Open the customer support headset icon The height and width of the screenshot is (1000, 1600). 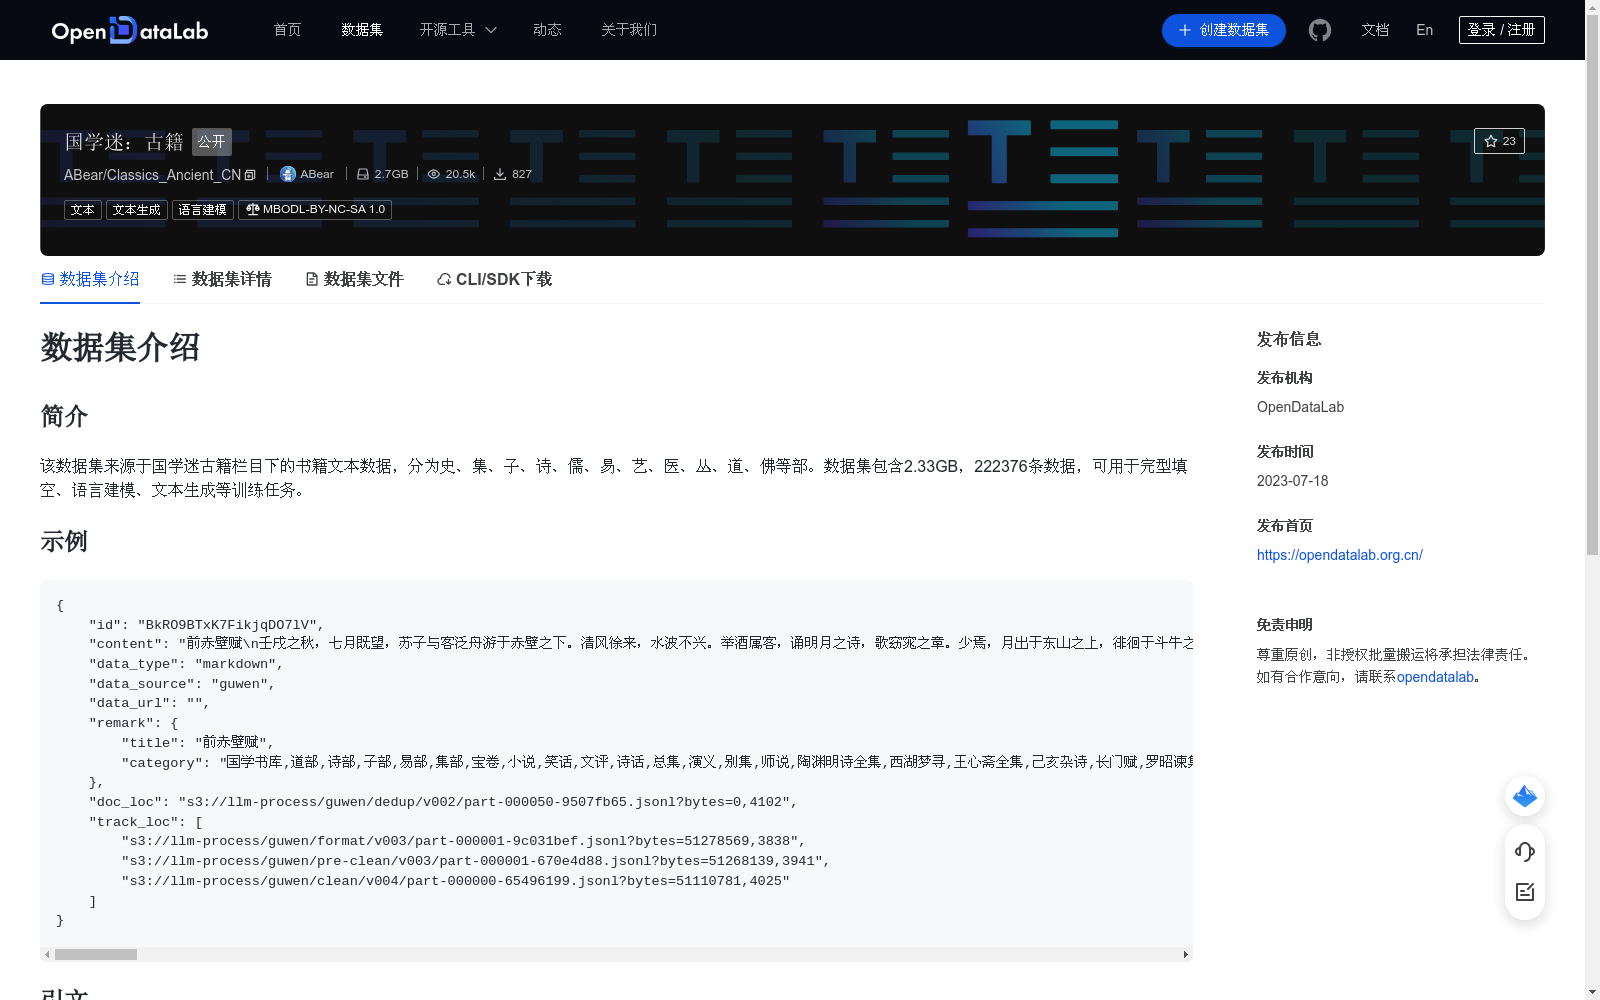click(x=1525, y=851)
